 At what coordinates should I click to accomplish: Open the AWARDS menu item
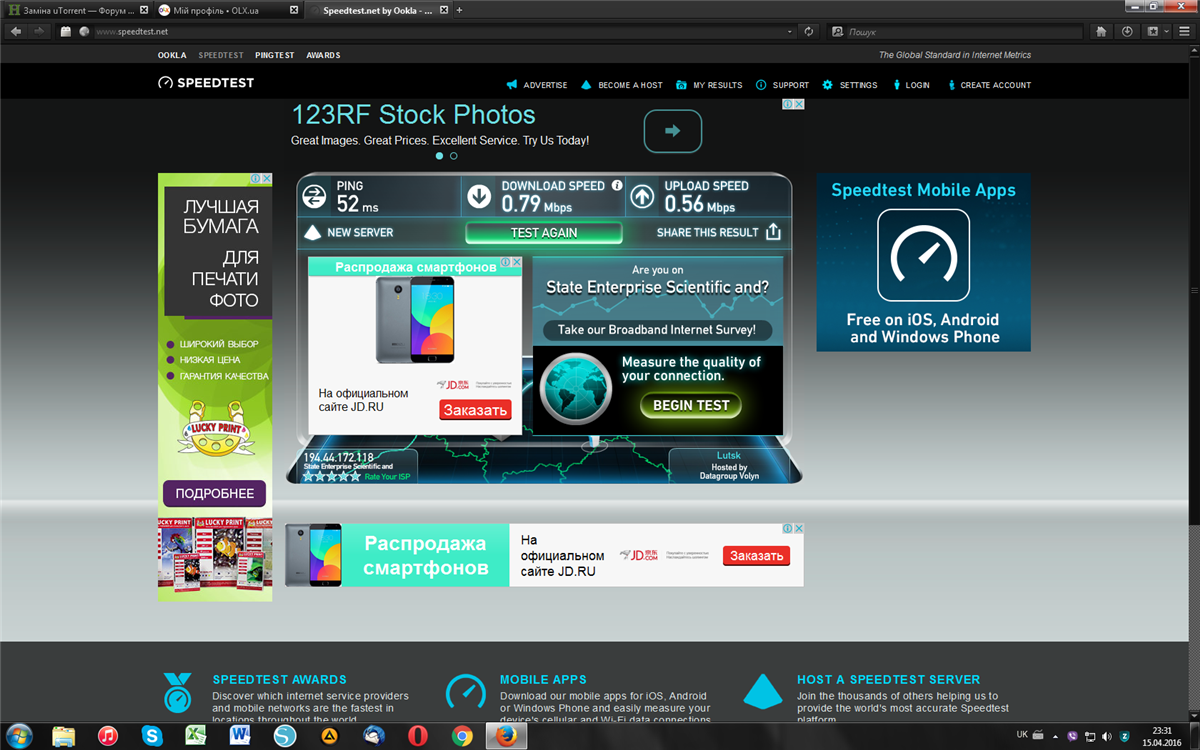323,55
